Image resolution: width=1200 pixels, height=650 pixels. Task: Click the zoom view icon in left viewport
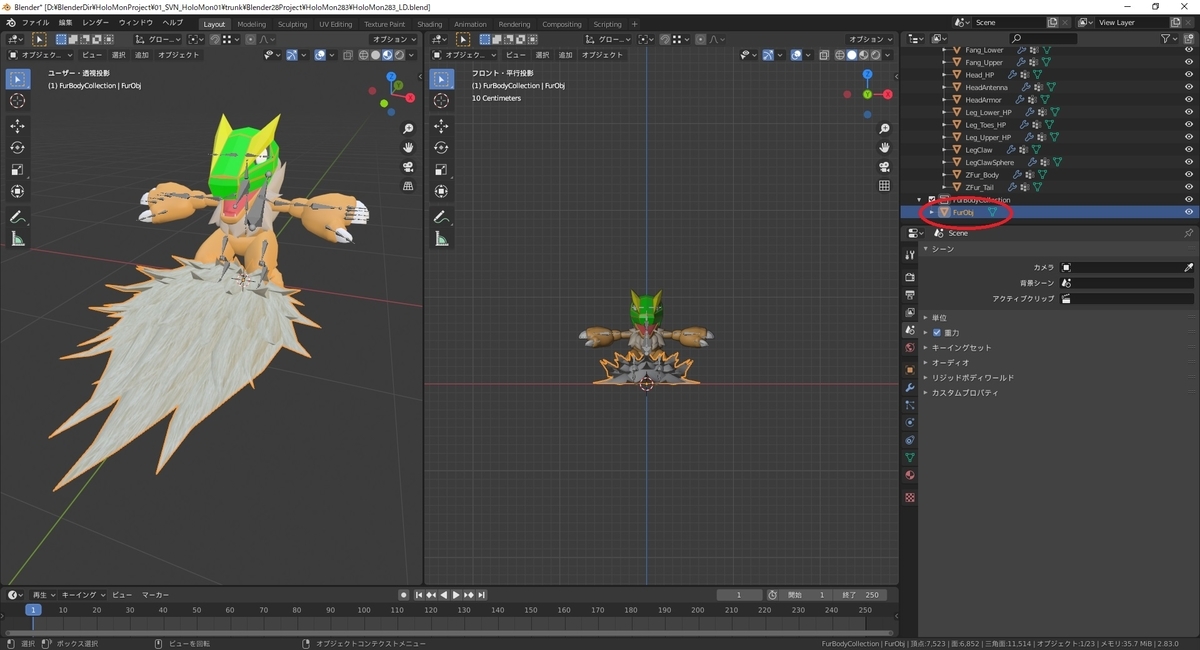(408, 129)
